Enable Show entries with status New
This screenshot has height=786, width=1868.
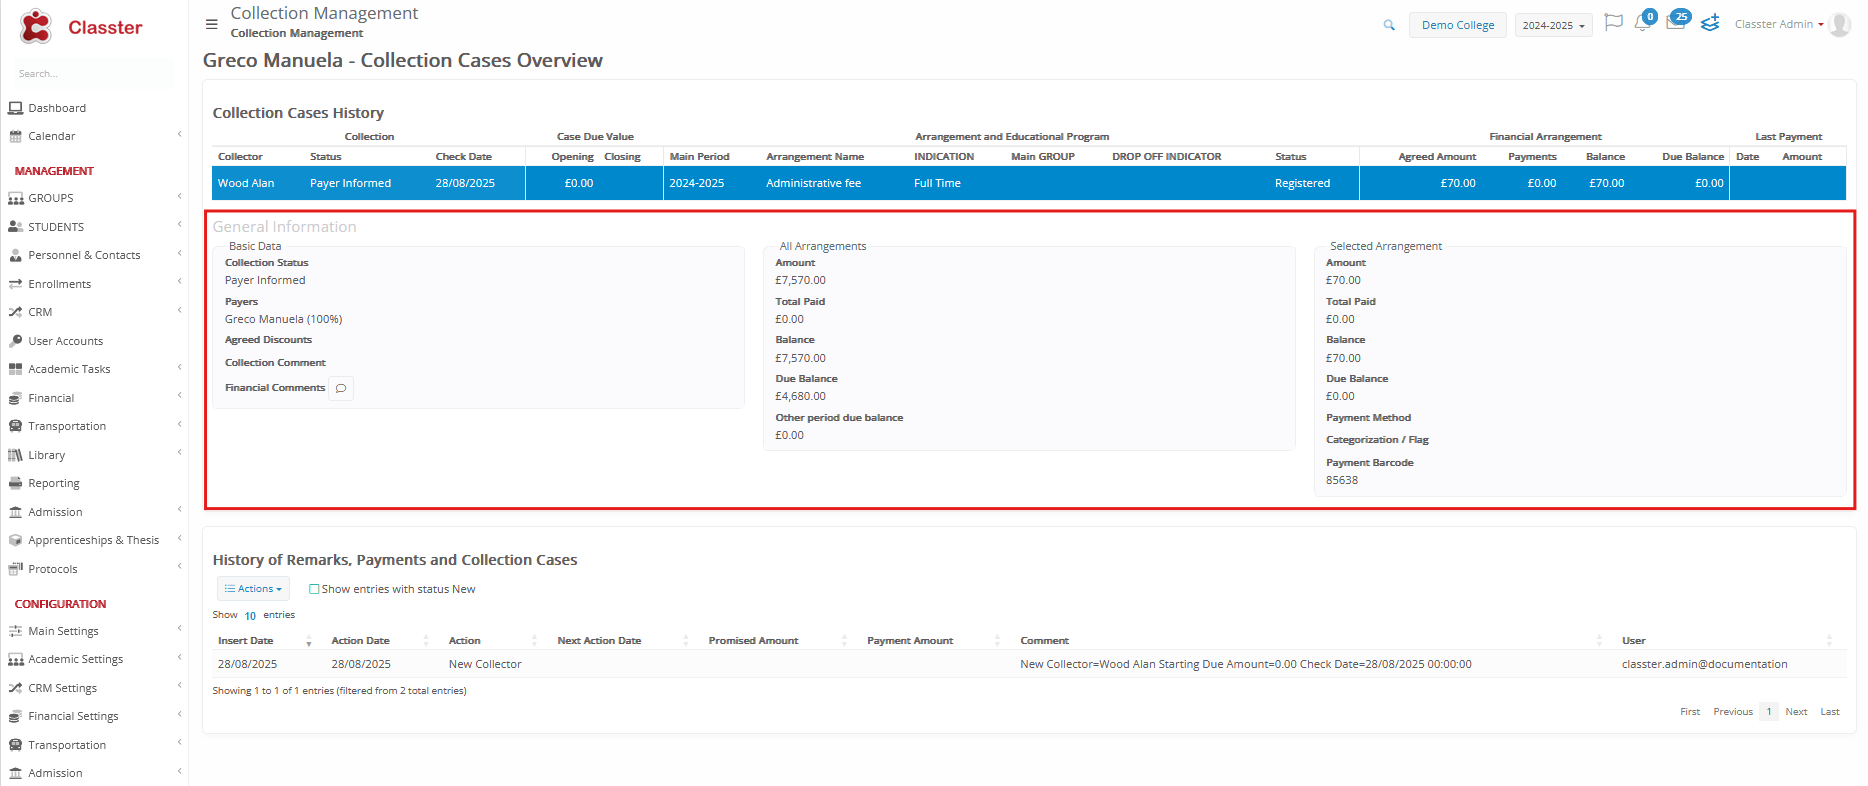pos(314,589)
